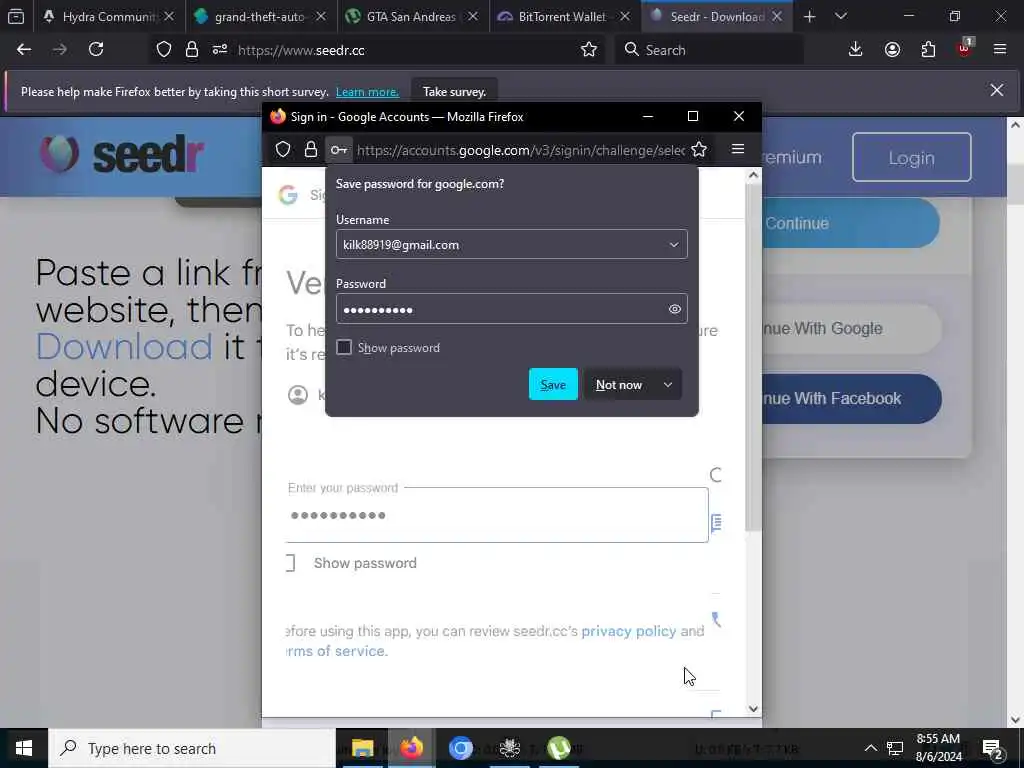Open Firefox from the taskbar
The width and height of the screenshot is (1024, 768).
(411, 748)
